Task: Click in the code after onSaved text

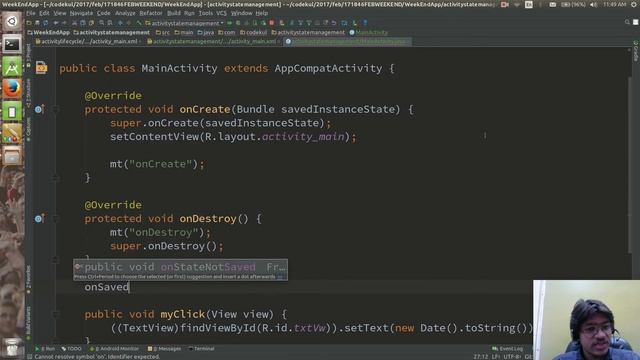Action: coord(129,287)
